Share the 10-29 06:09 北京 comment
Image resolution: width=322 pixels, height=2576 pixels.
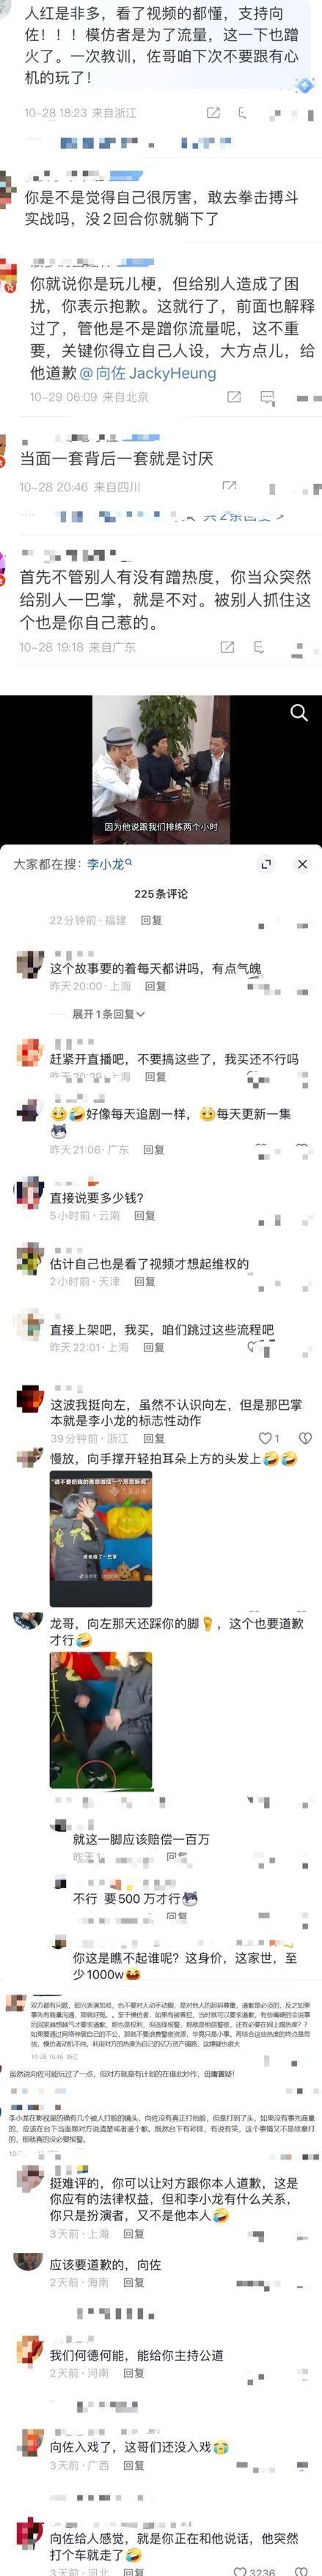[x=233, y=397]
